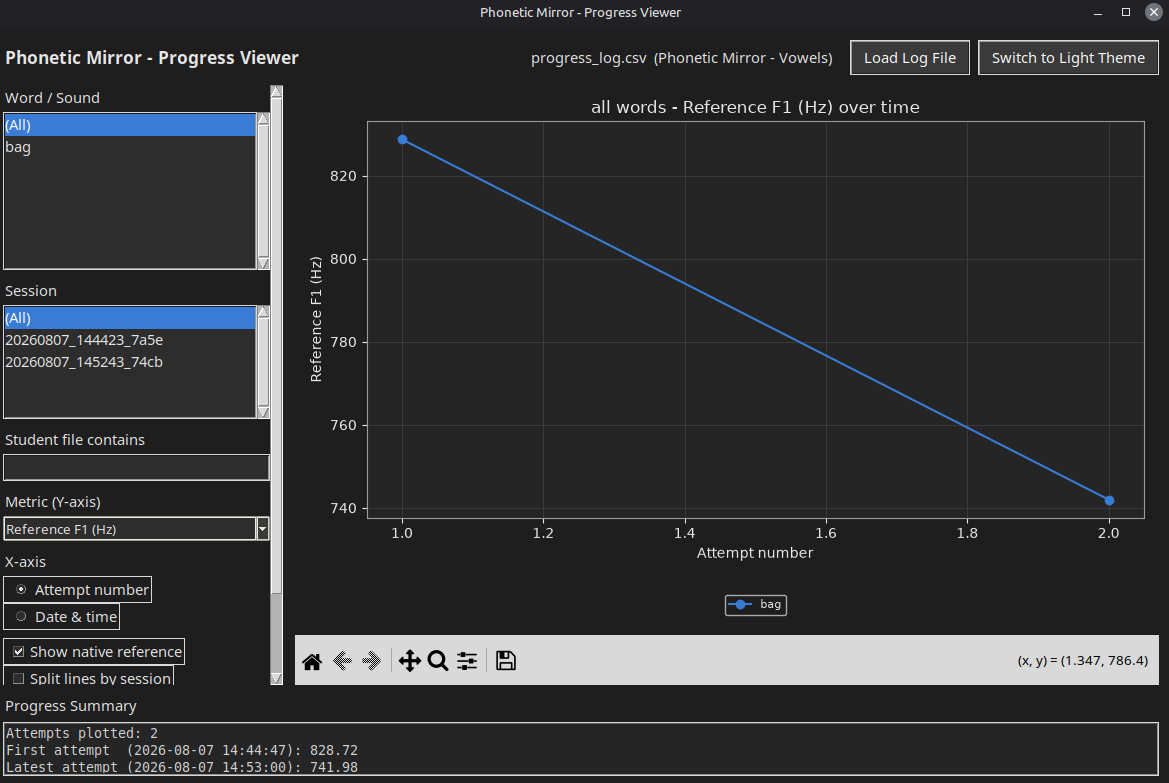The image size is (1169, 783).
Task: Click Latest attempt summary line
Action: [x=182, y=767]
